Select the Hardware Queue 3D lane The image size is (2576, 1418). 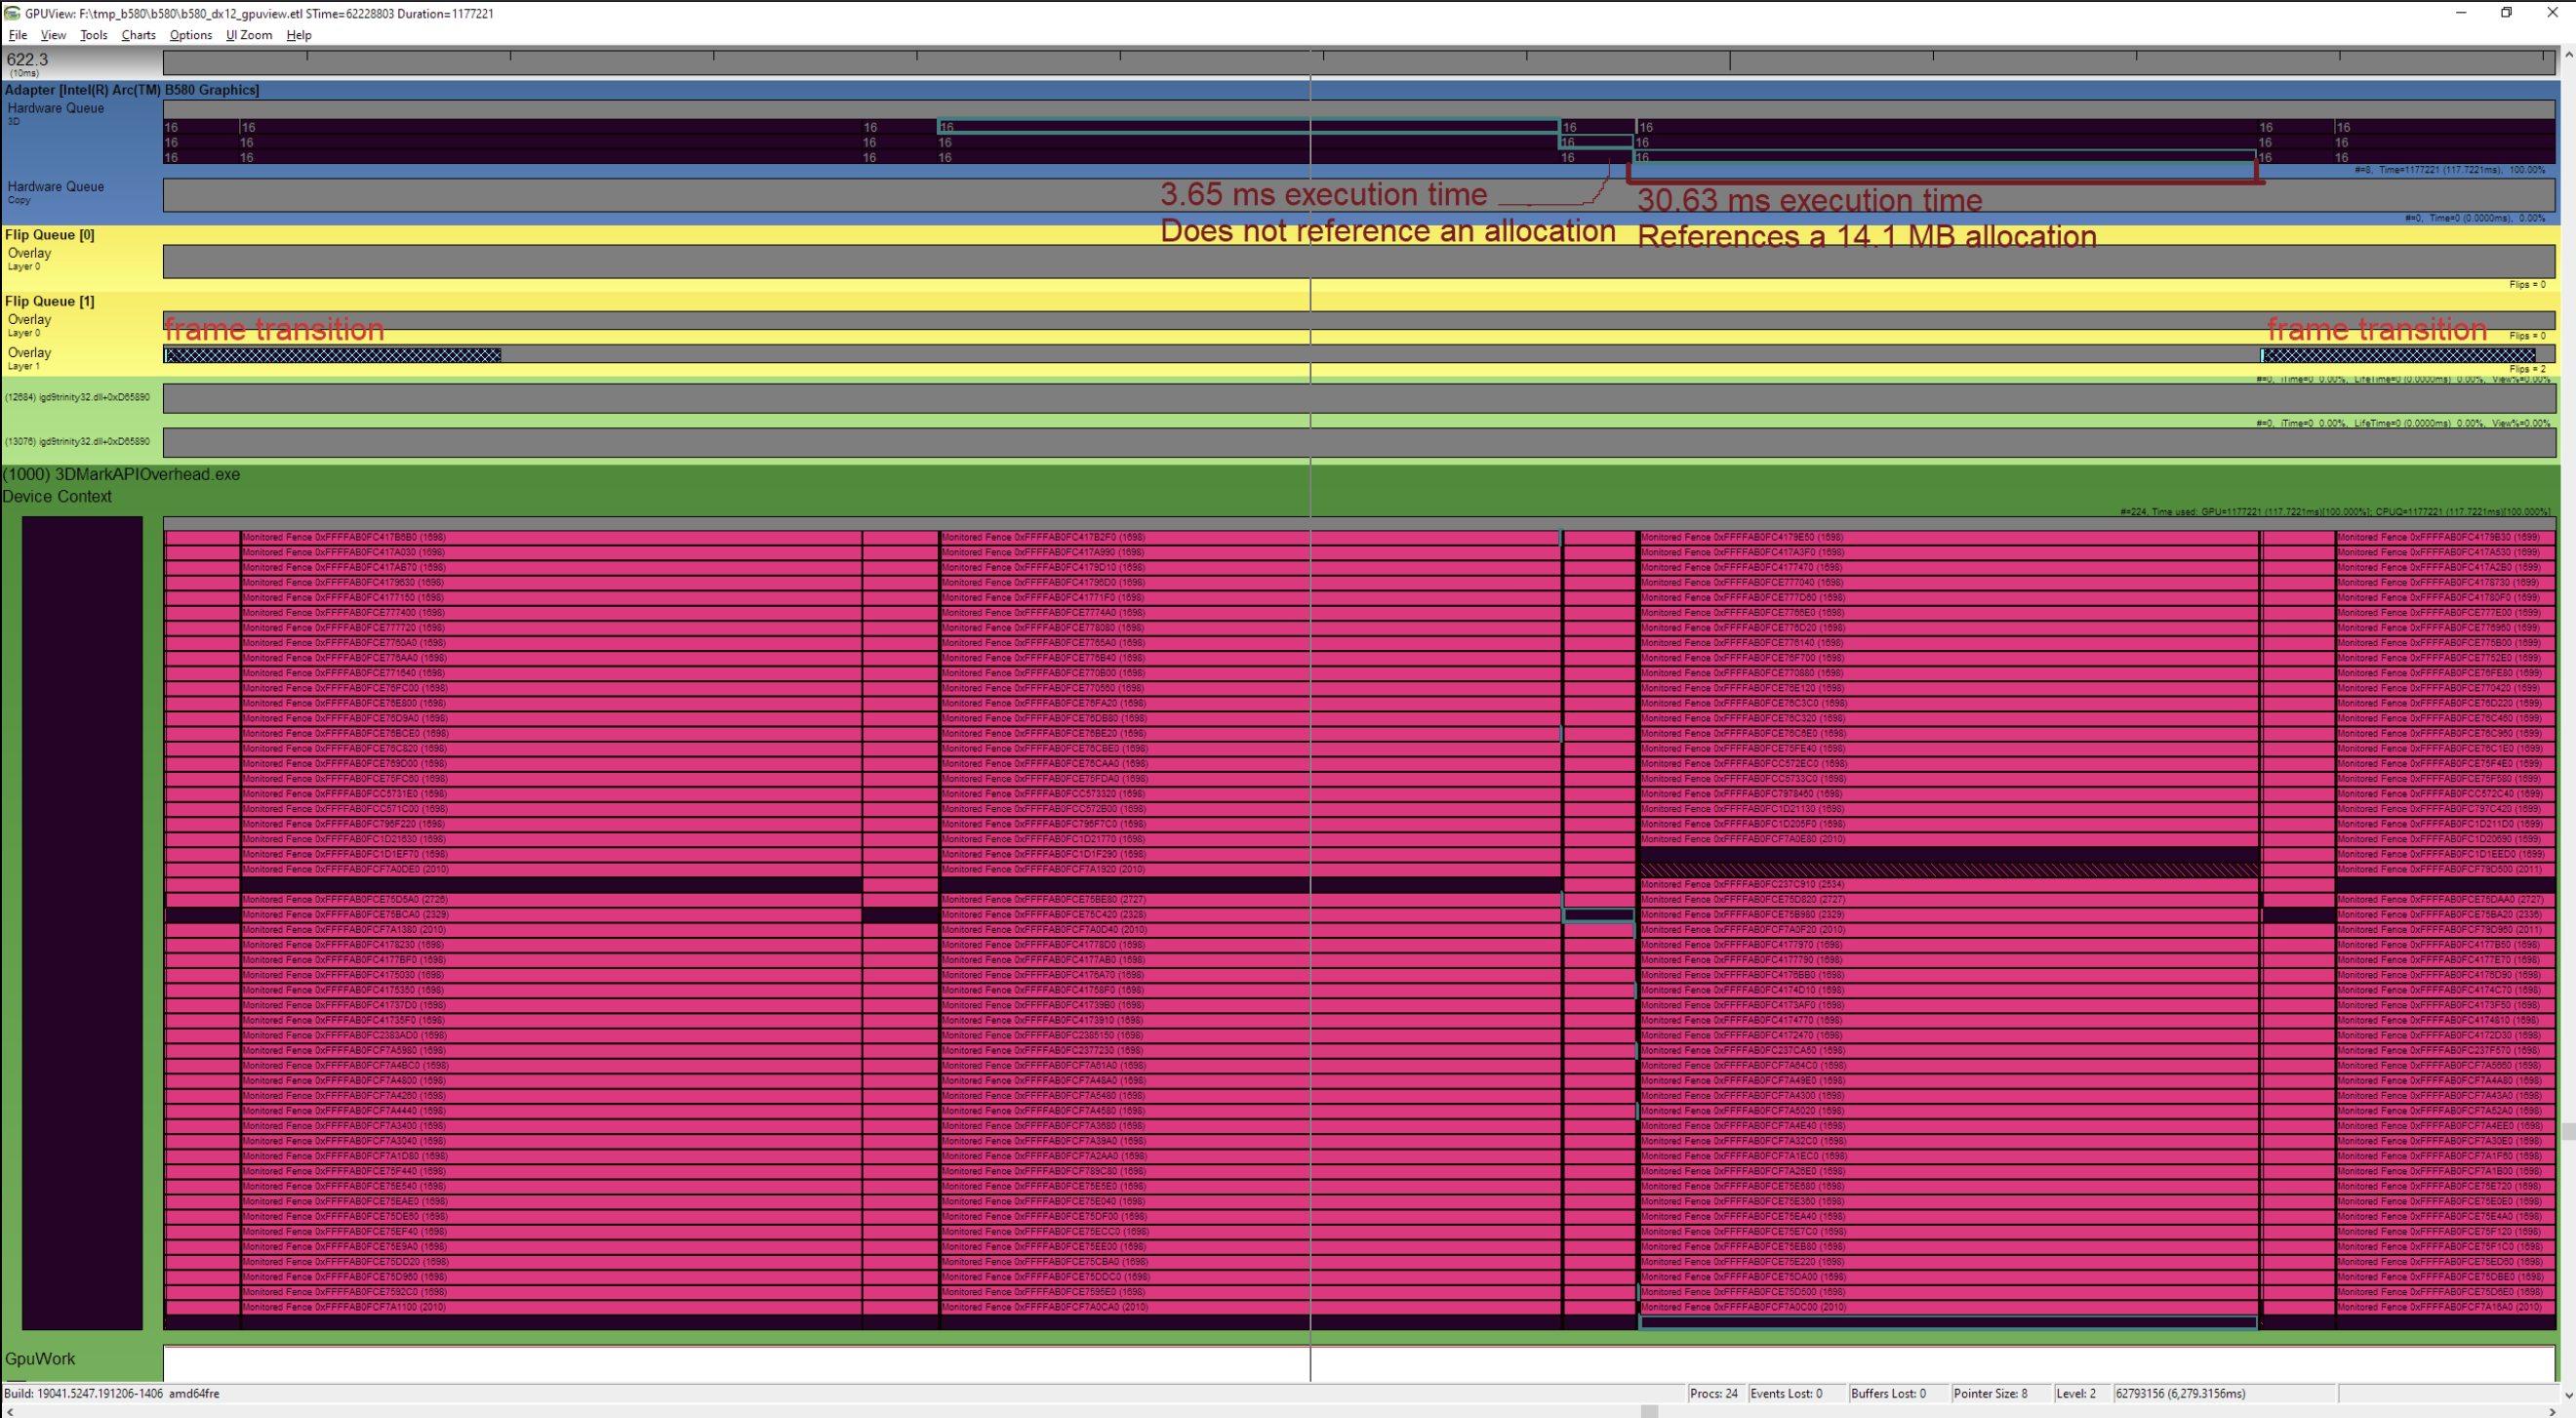(55, 115)
